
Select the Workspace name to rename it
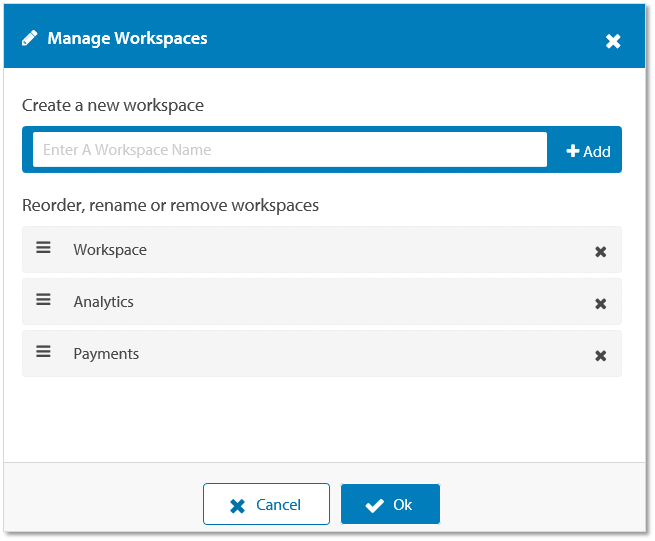pyautogui.click(x=110, y=250)
